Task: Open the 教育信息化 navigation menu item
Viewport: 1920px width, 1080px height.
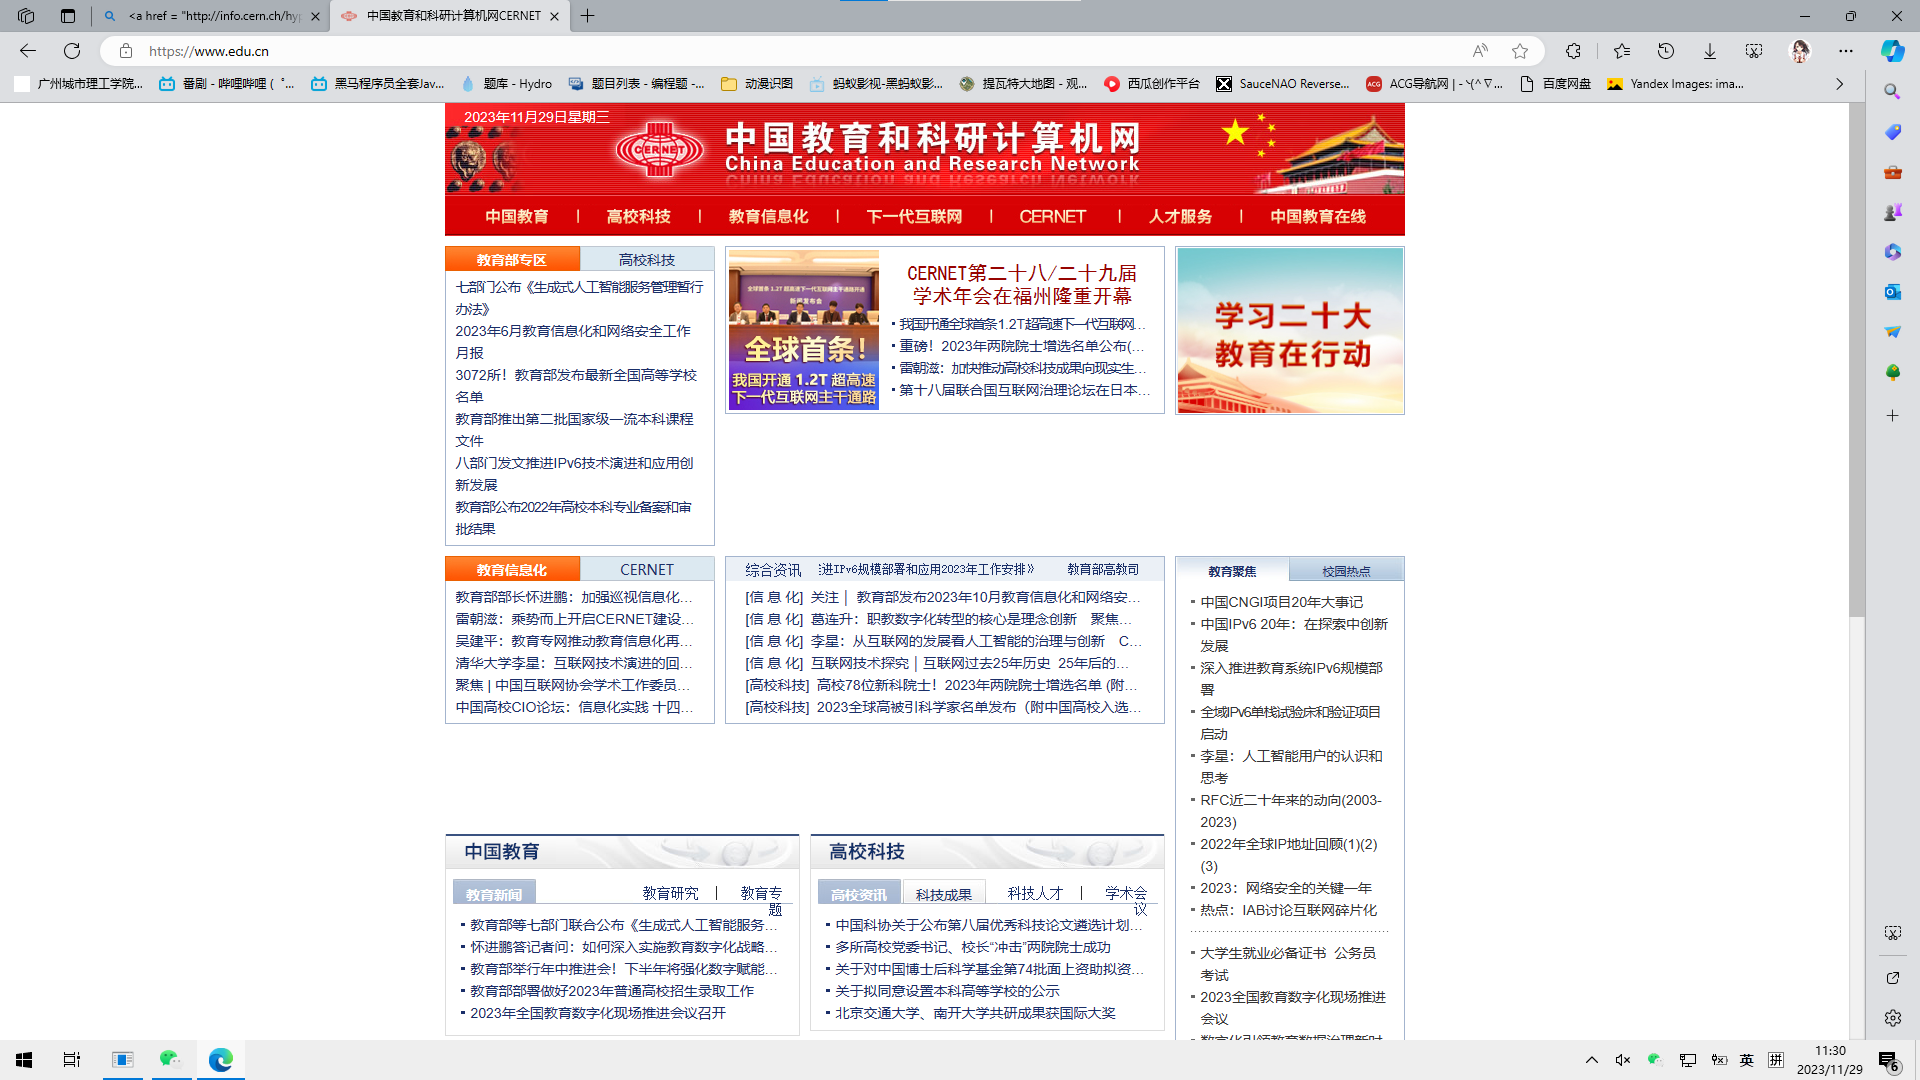Action: 768,217
